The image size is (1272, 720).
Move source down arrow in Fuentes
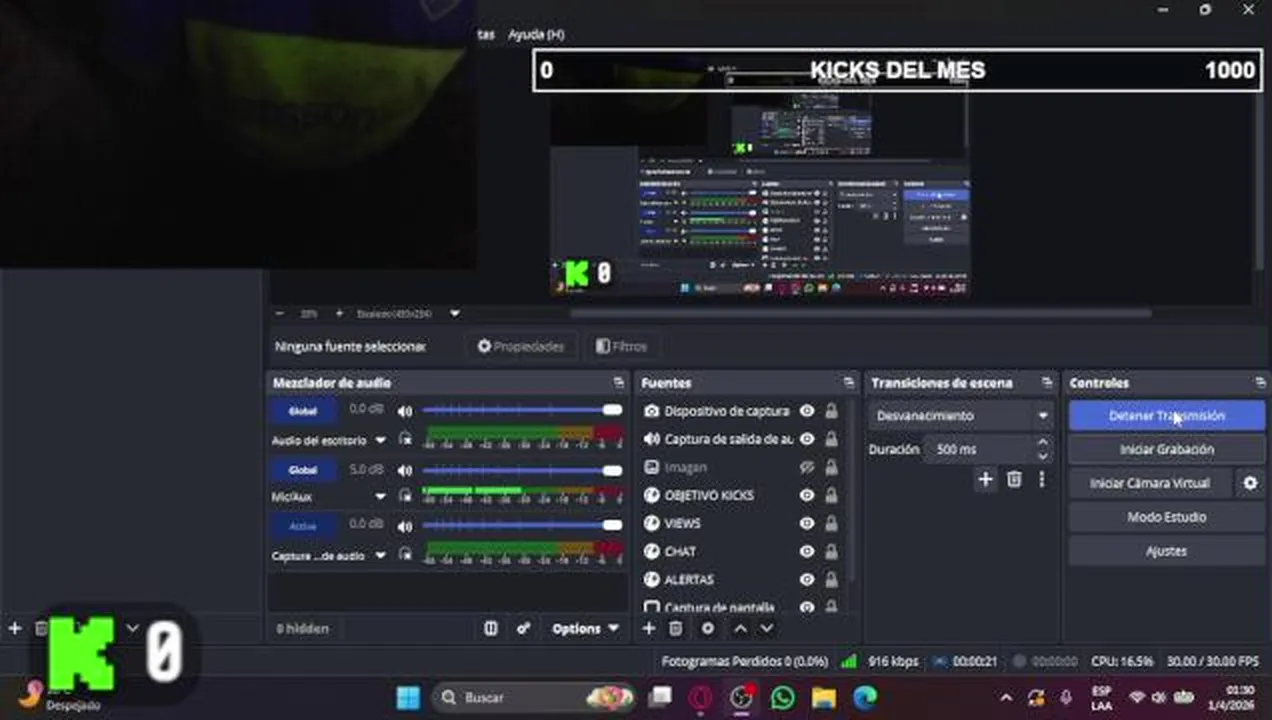pyautogui.click(x=767, y=629)
